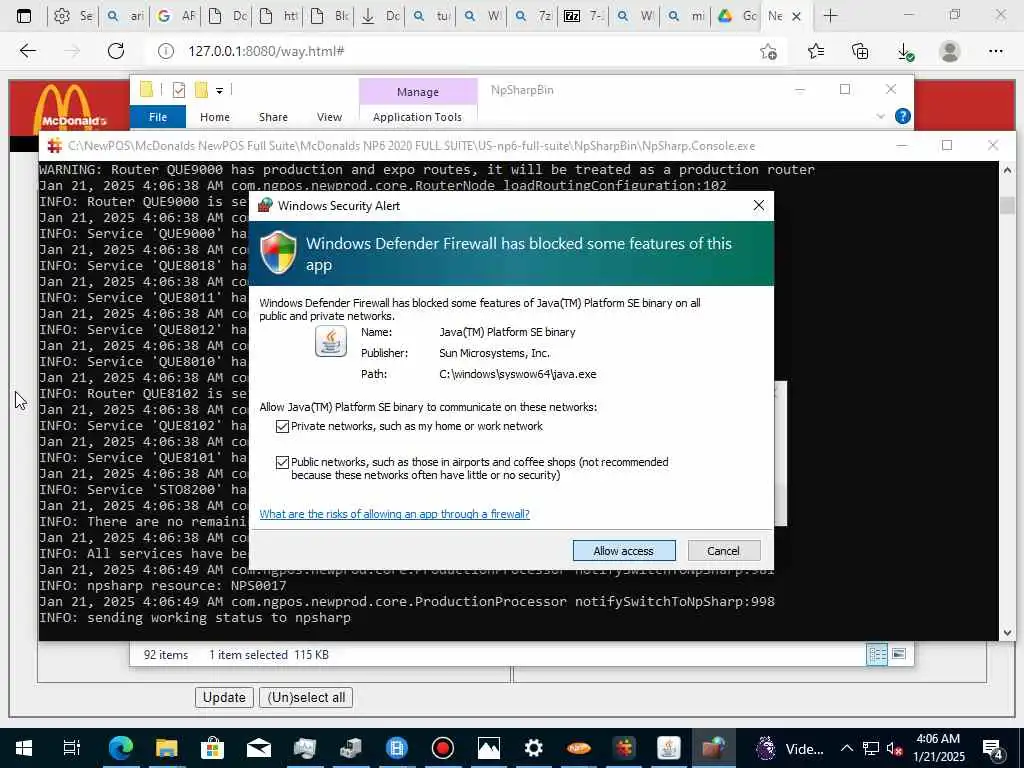Open the Java coffee cup taskbar icon
This screenshot has height=768, width=1024.
pyautogui.click(x=669, y=748)
